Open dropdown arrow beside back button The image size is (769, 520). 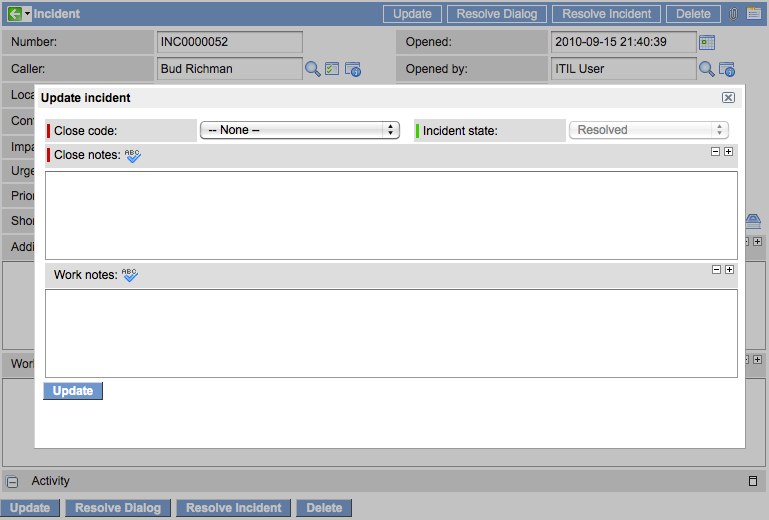pyautogui.click(x=28, y=14)
